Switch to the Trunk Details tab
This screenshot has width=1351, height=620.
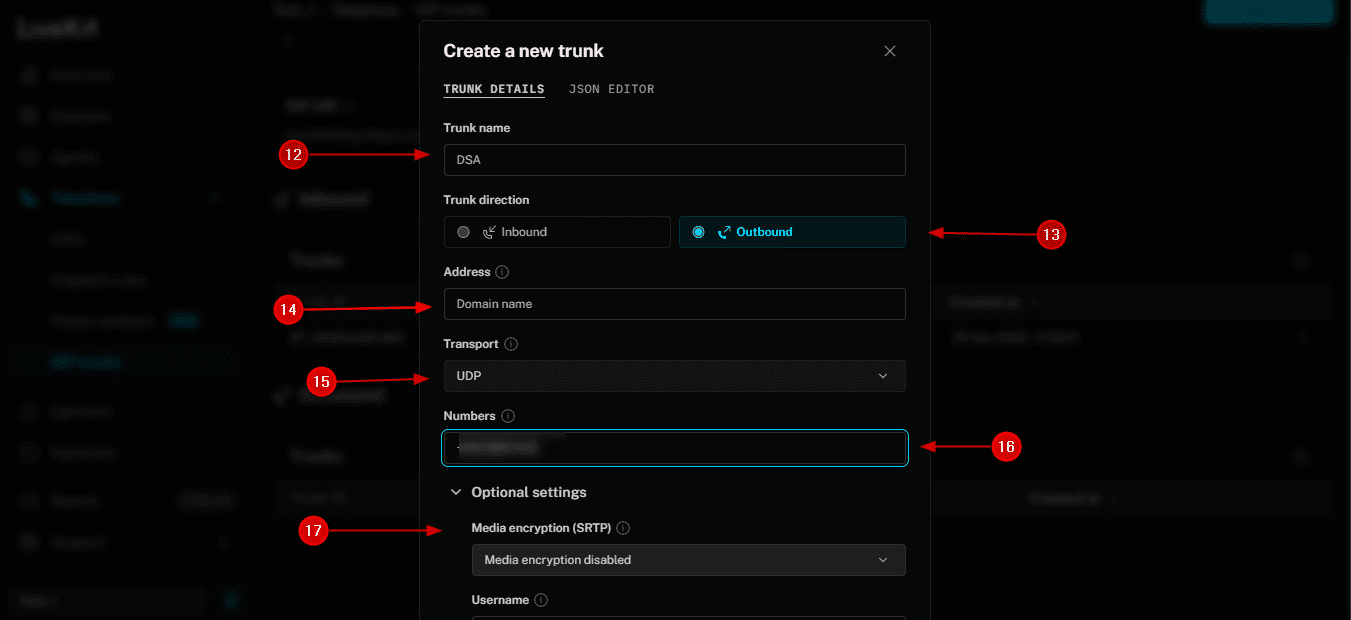pyautogui.click(x=494, y=89)
